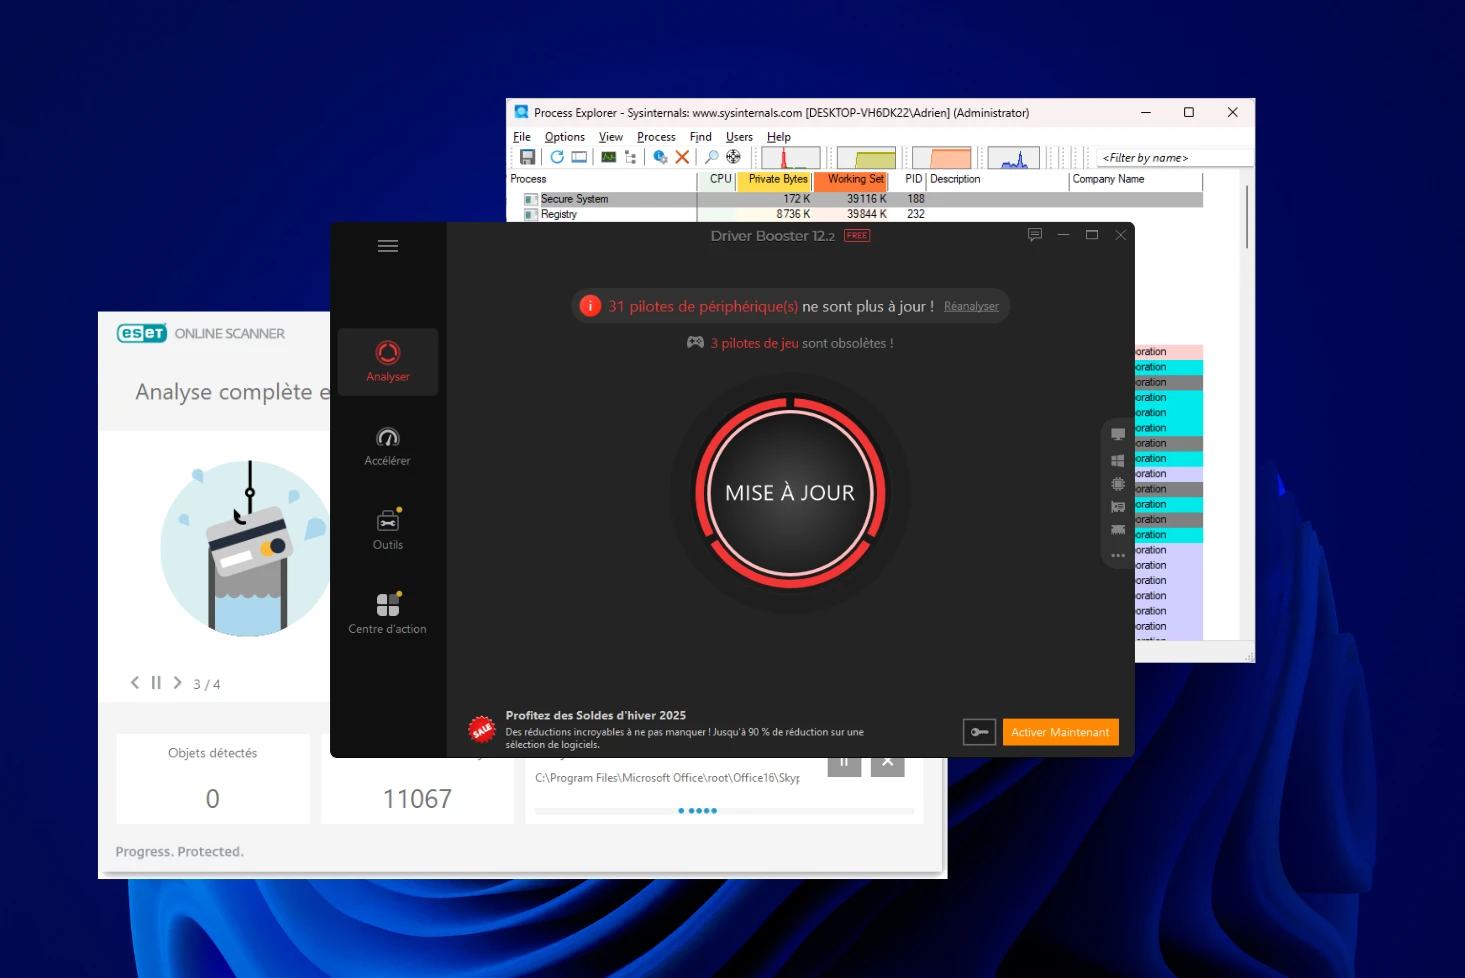Expand more device categories ellipsis
Viewport: 1465px width, 978px height.
click(x=1117, y=555)
